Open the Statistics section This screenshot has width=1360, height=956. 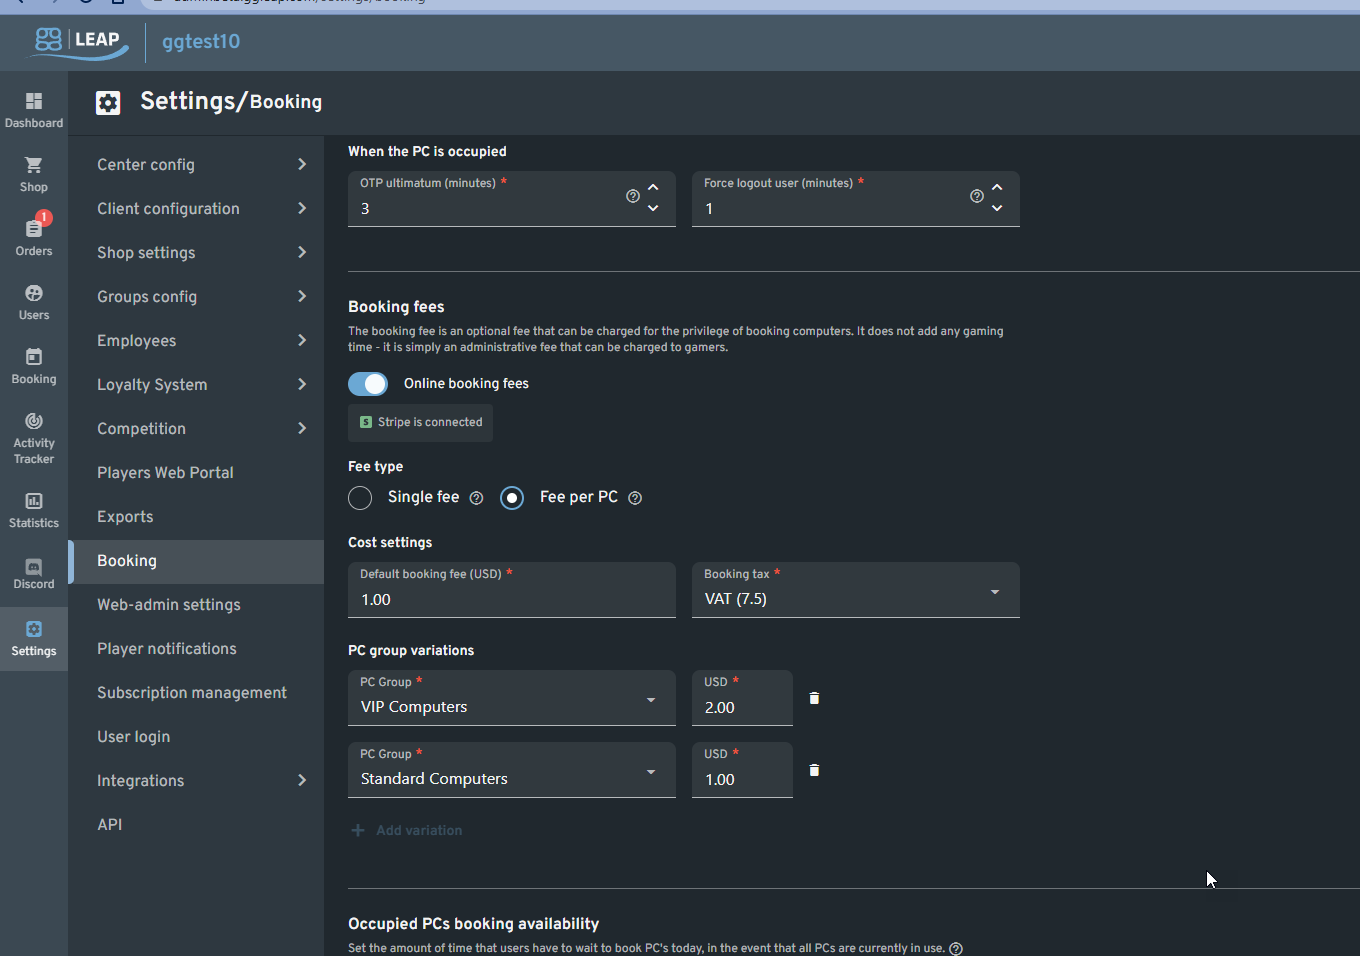coord(33,510)
